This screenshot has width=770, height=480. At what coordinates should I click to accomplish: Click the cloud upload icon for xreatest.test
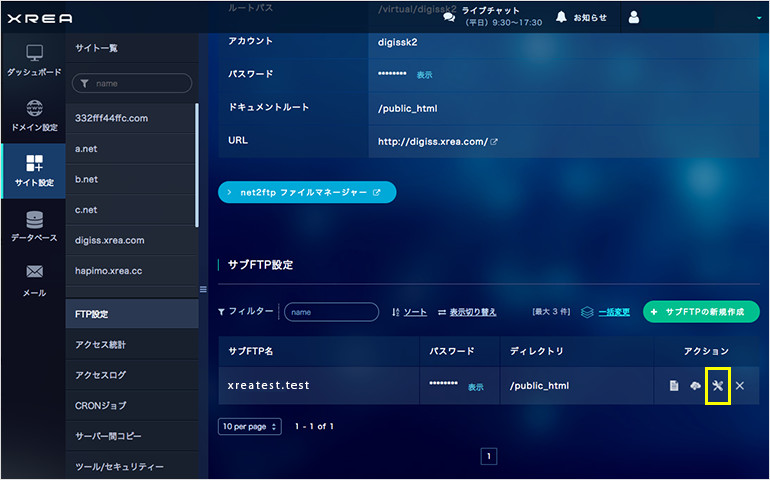click(x=695, y=386)
